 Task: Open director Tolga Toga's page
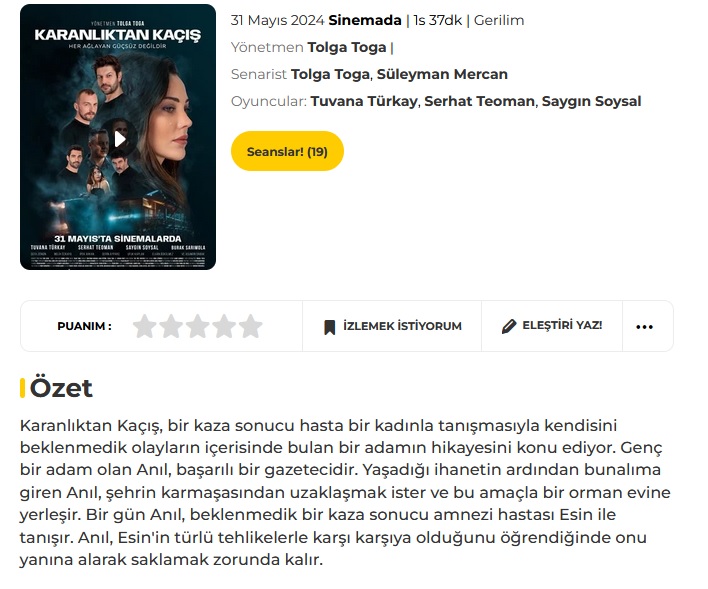(x=347, y=47)
